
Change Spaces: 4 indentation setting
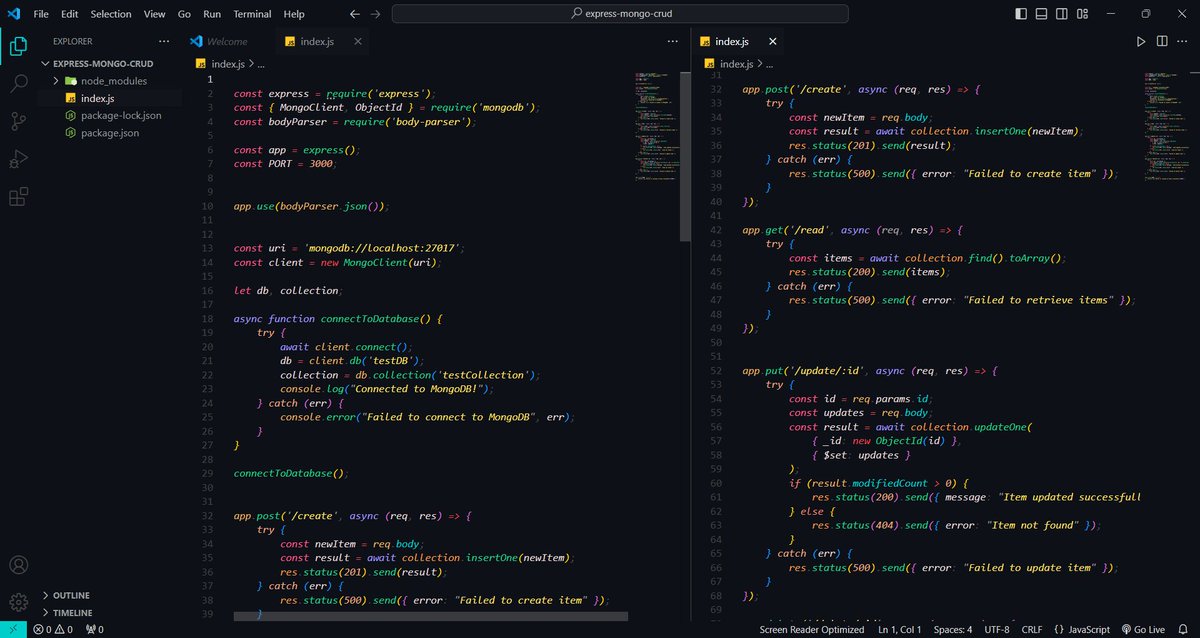click(952, 629)
